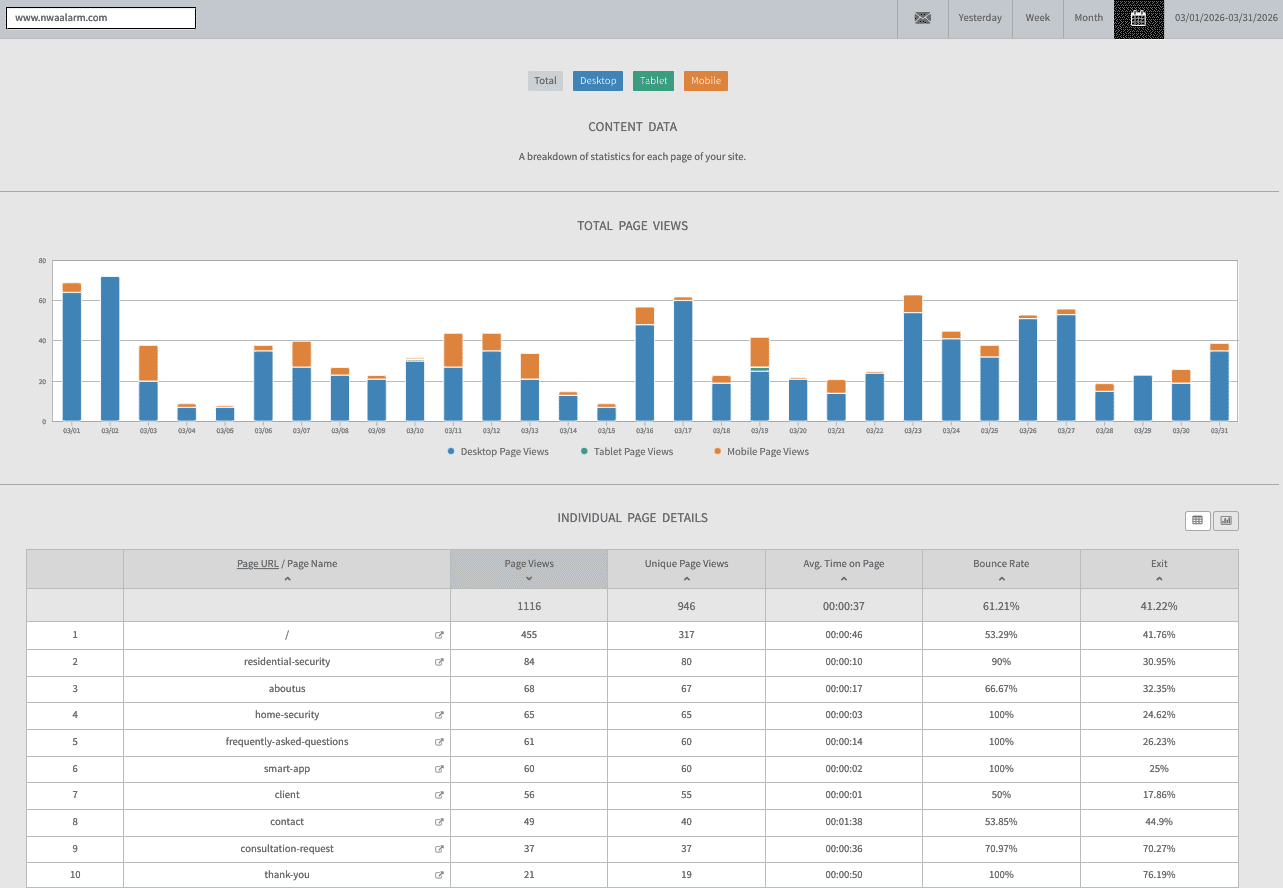Viewport: 1283px width, 888px height.
Task: Click the 03/02 bar in chart
Action: coord(110,348)
